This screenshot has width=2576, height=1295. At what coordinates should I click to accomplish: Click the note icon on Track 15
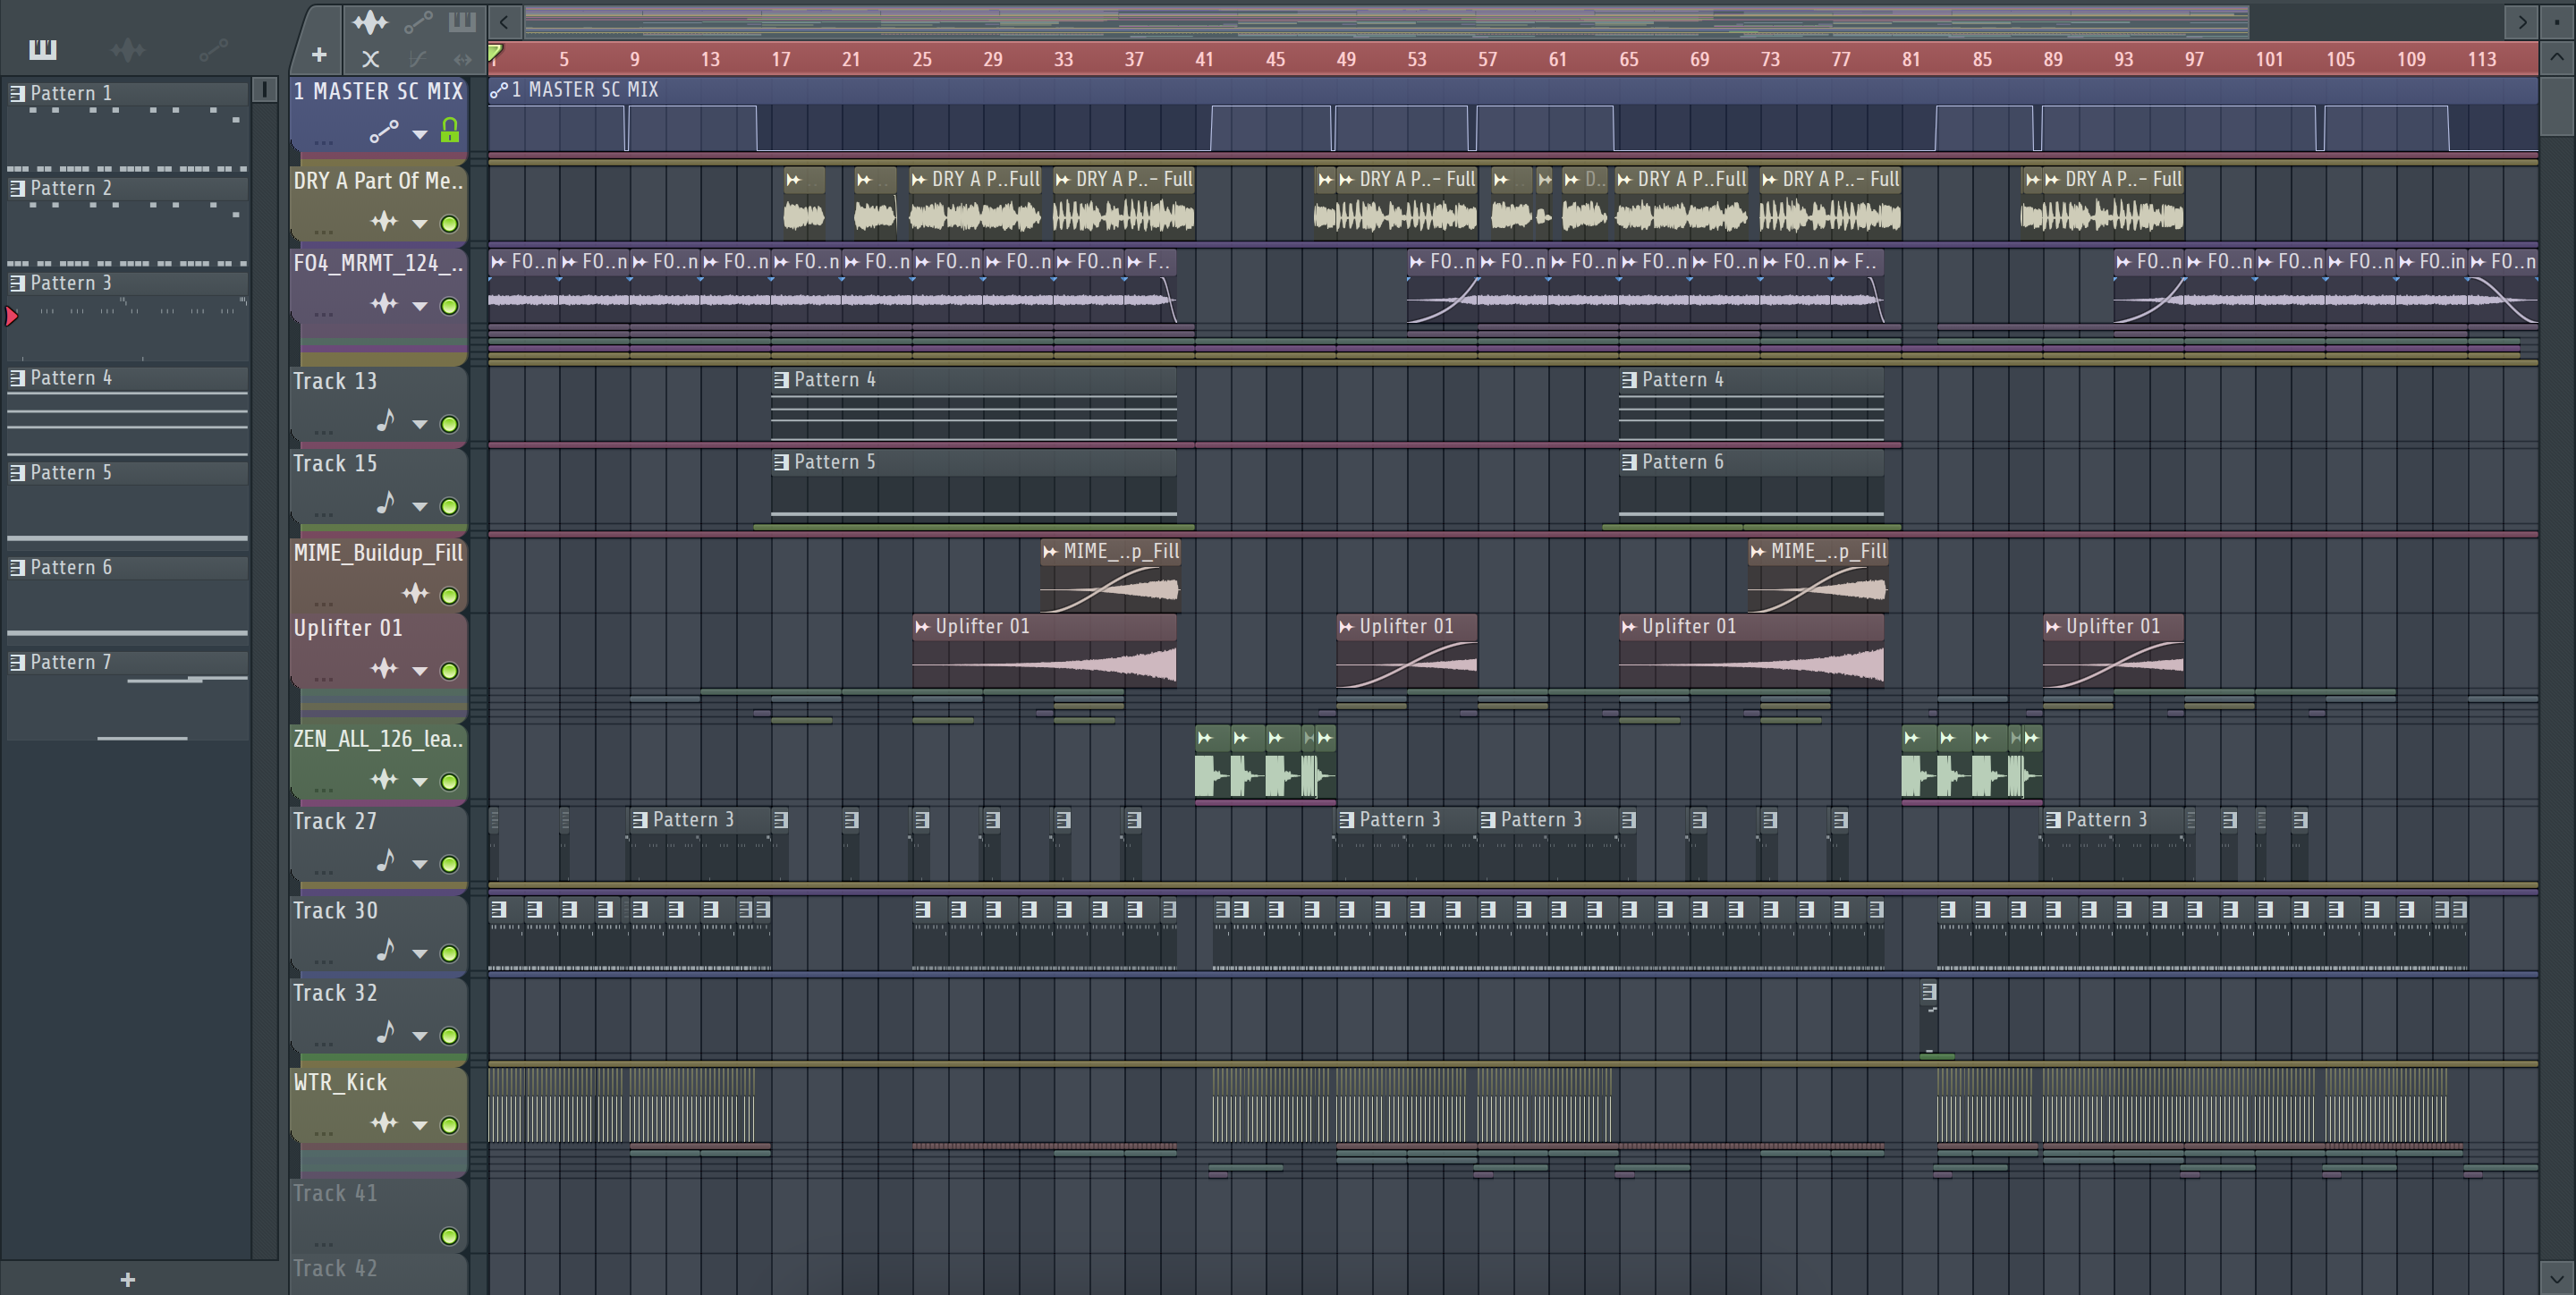tap(386, 503)
